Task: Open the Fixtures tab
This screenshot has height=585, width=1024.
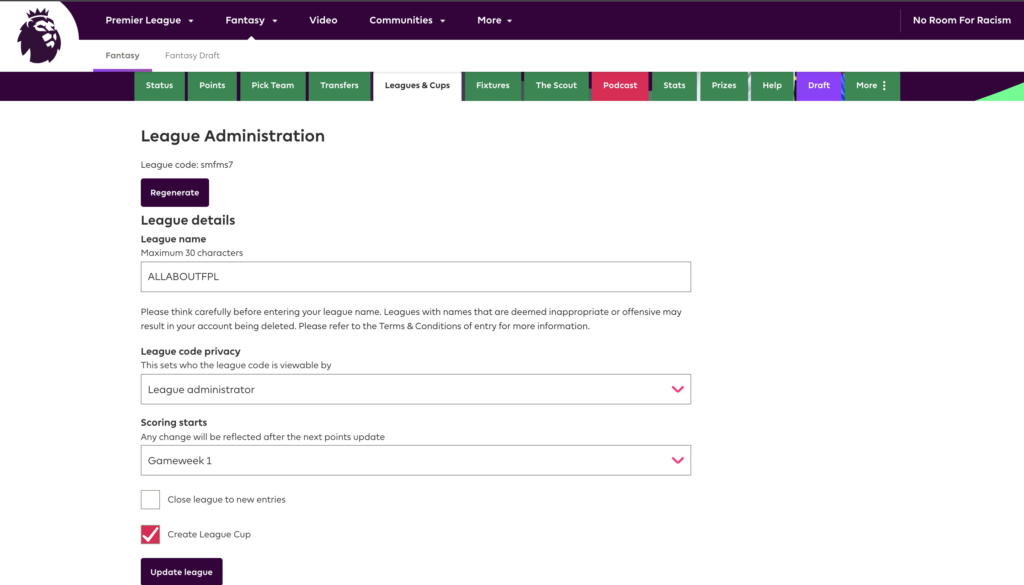Action: click(x=492, y=86)
